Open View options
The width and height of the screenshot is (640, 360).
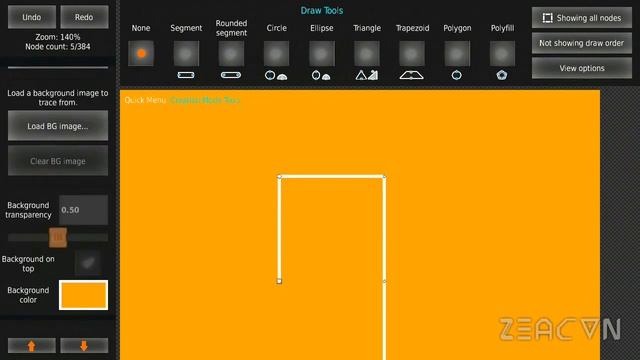[x=582, y=68]
